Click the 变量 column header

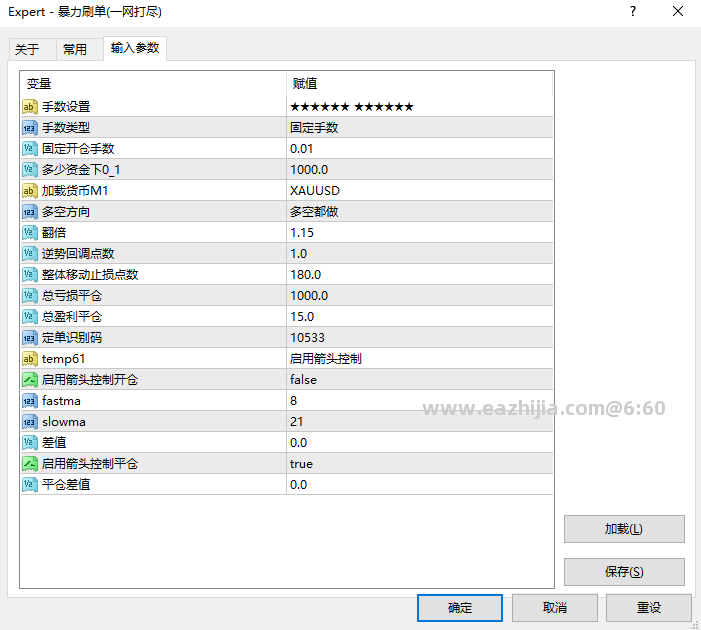153,84
